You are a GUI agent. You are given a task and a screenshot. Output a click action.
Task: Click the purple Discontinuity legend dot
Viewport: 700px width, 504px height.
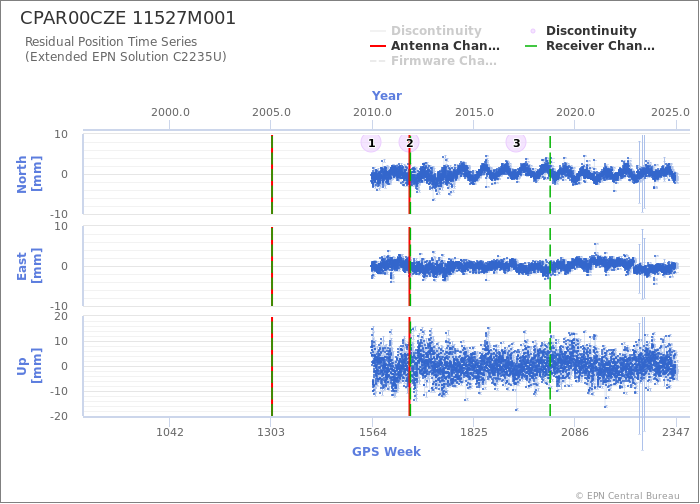coord(533,31)
